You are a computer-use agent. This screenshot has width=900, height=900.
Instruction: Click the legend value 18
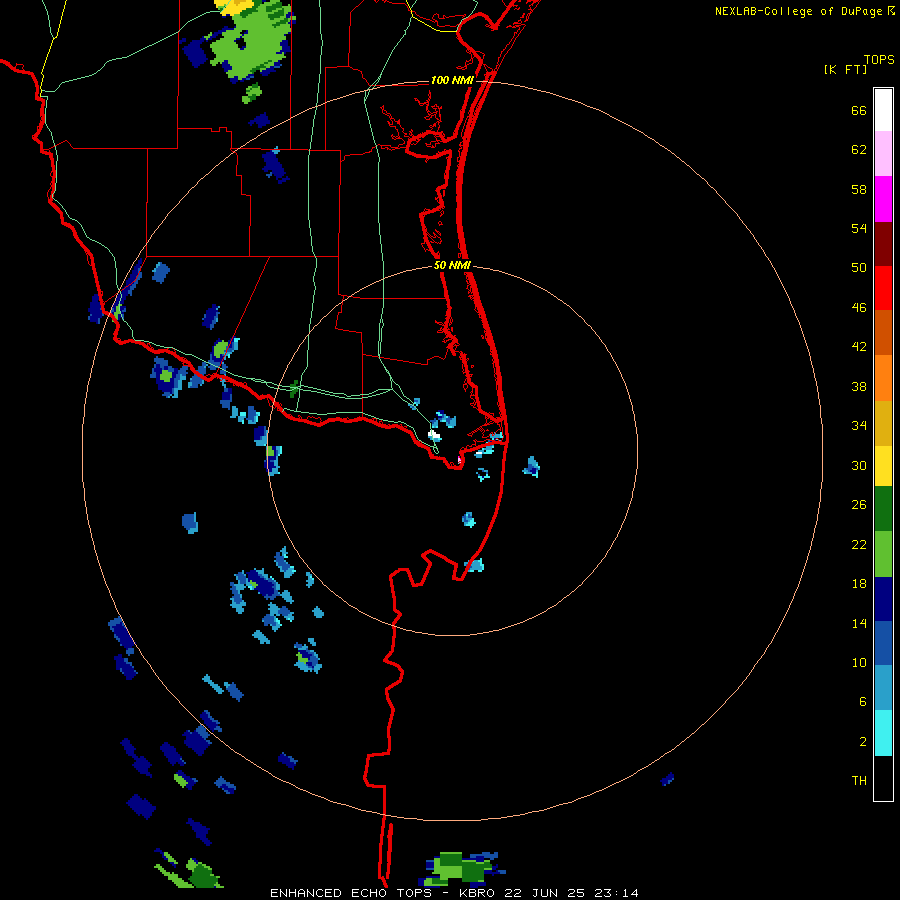tap(859, 584)
